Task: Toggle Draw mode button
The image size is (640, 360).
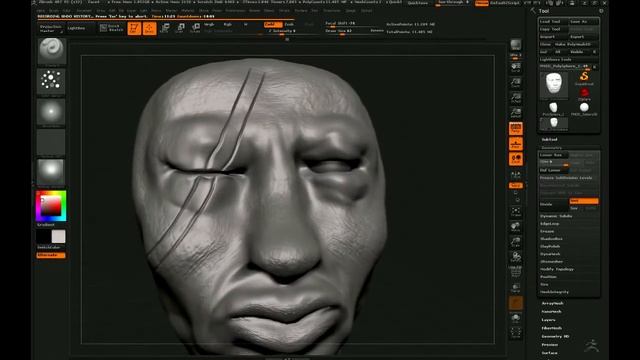Action: (x=149, y=28)
